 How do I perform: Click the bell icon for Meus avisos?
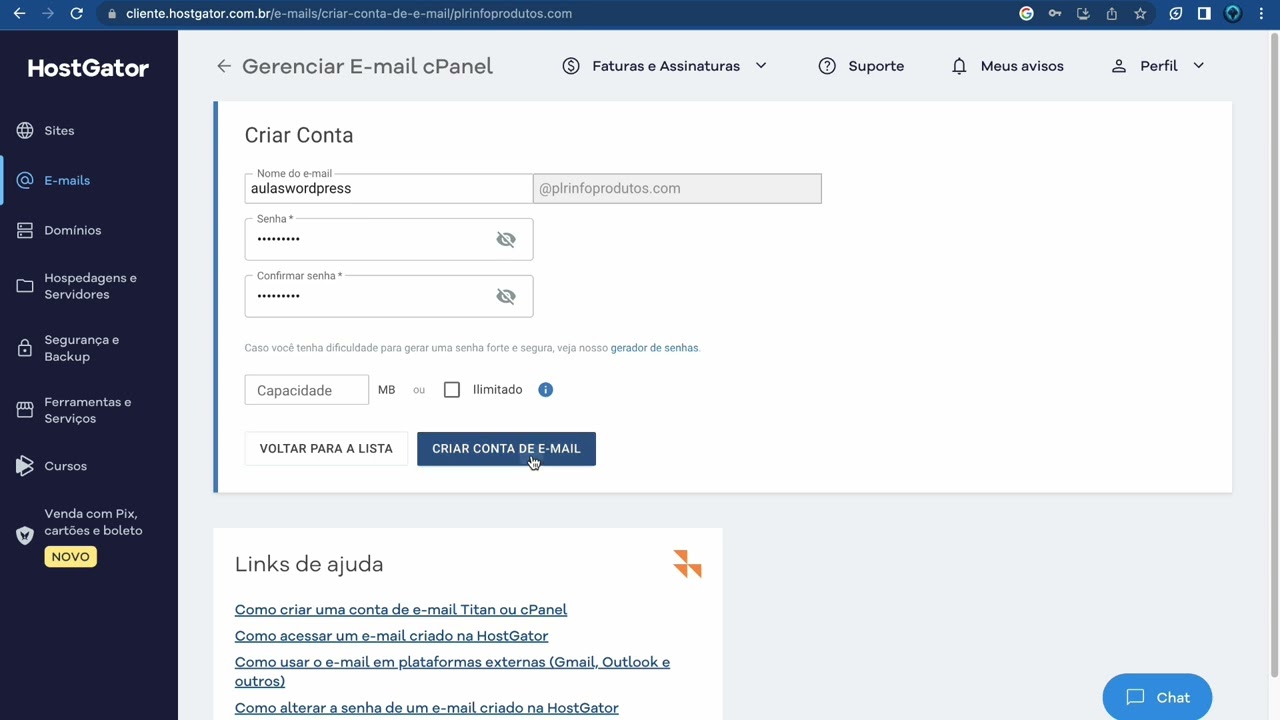click(959, 66)
